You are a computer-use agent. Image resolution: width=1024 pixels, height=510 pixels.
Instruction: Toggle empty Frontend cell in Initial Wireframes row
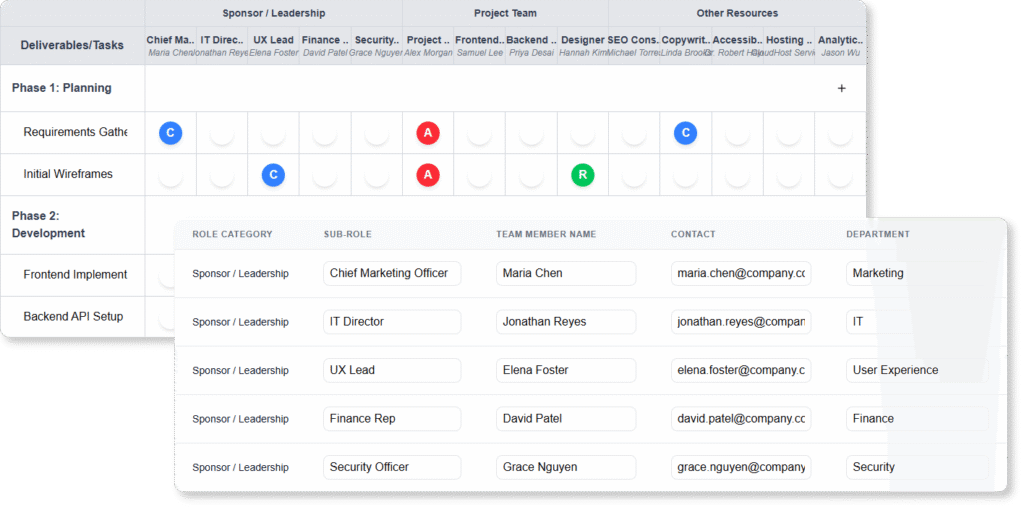pyautogui.click(x=479, y=175)
